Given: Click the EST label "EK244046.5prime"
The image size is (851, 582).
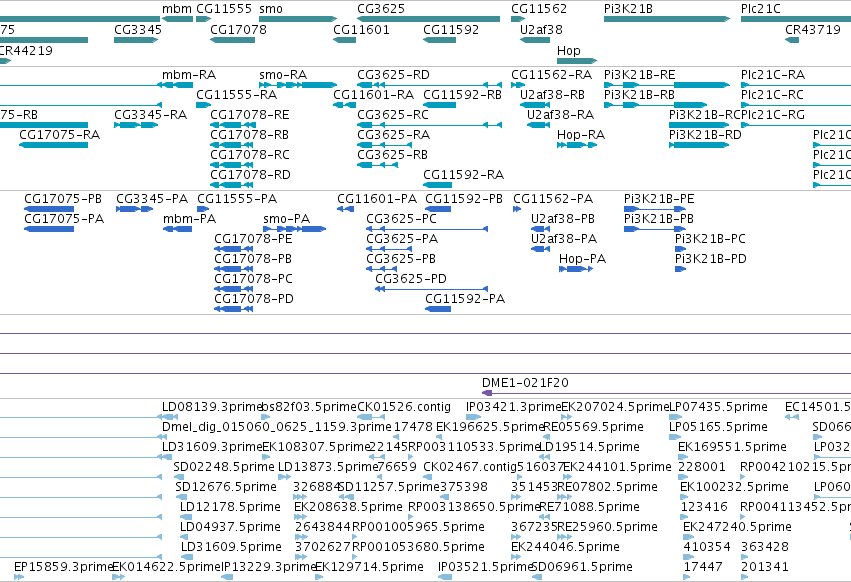Looking at the screenshot, I should (x=565, y=547).
